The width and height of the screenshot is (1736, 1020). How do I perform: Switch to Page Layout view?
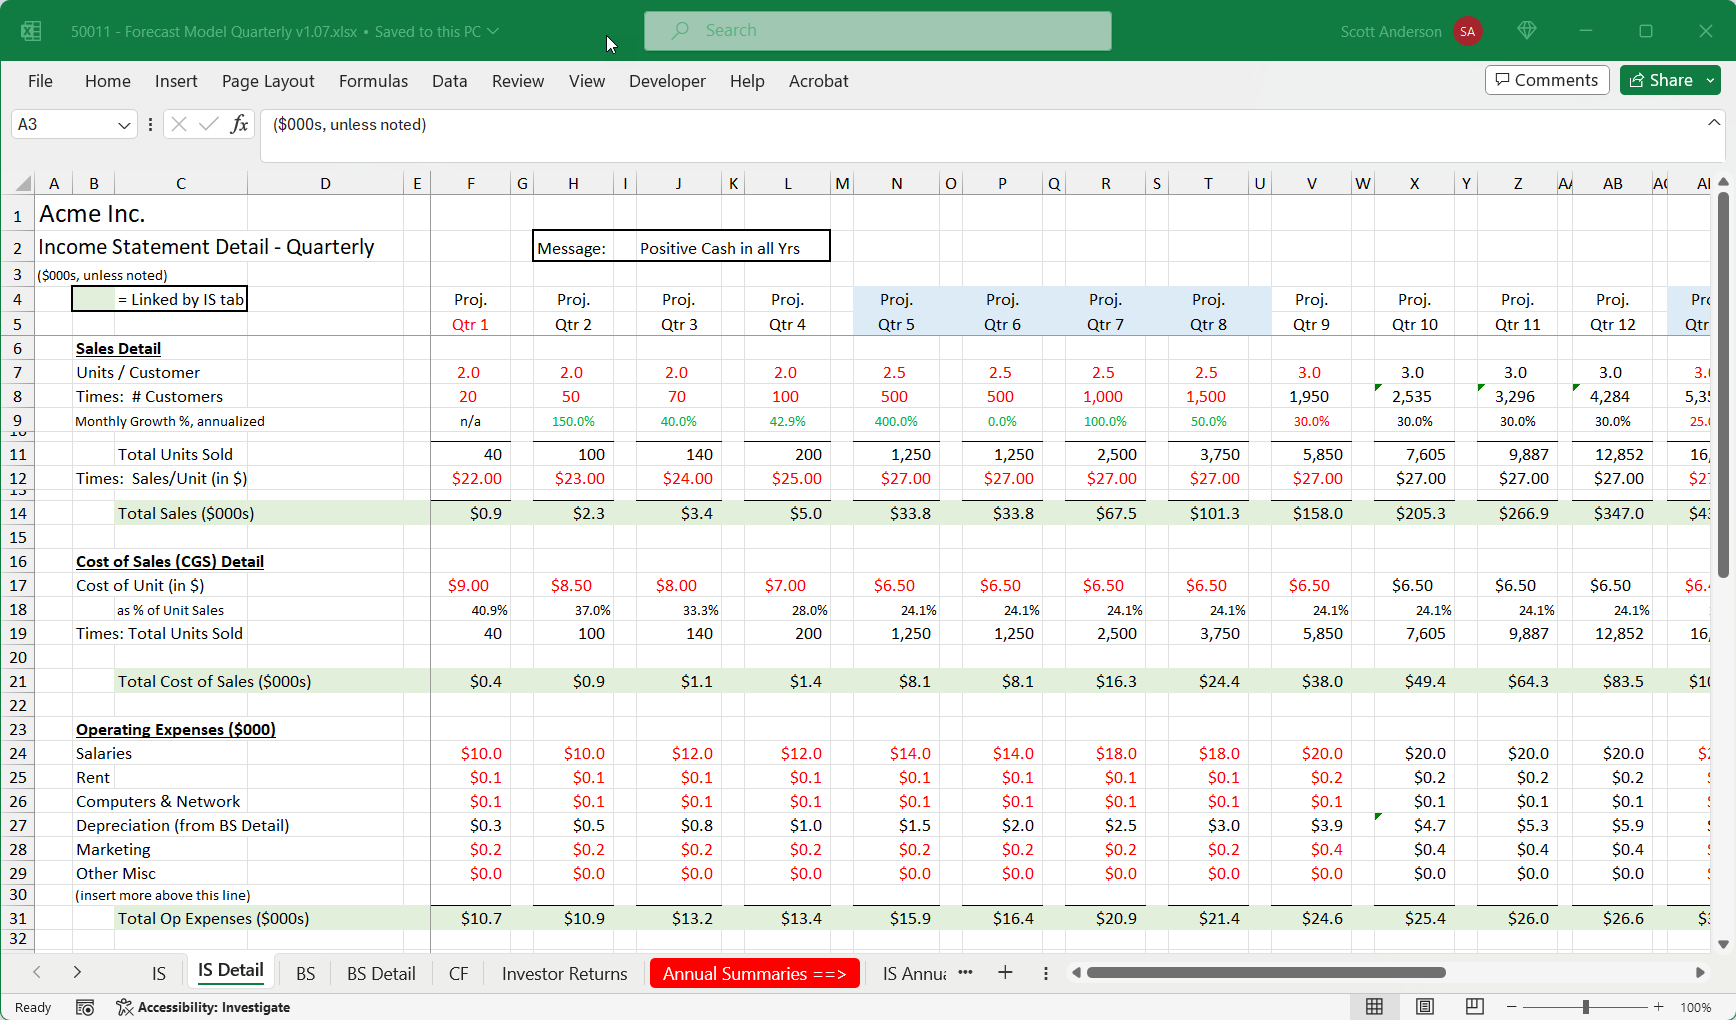click(x=1425, y=1007)
